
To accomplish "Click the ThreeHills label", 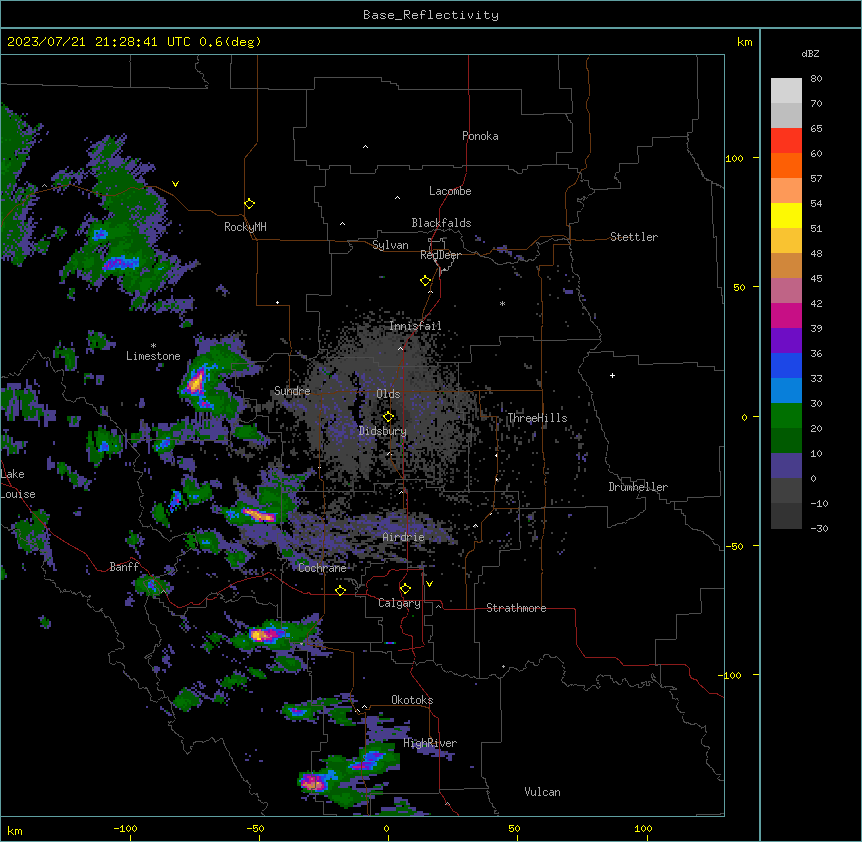I will click(x=537, y=418).
